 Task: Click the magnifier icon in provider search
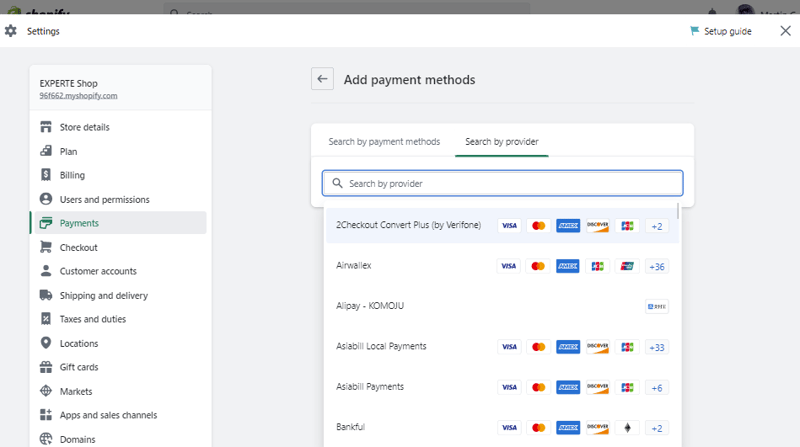pos(337,183)
